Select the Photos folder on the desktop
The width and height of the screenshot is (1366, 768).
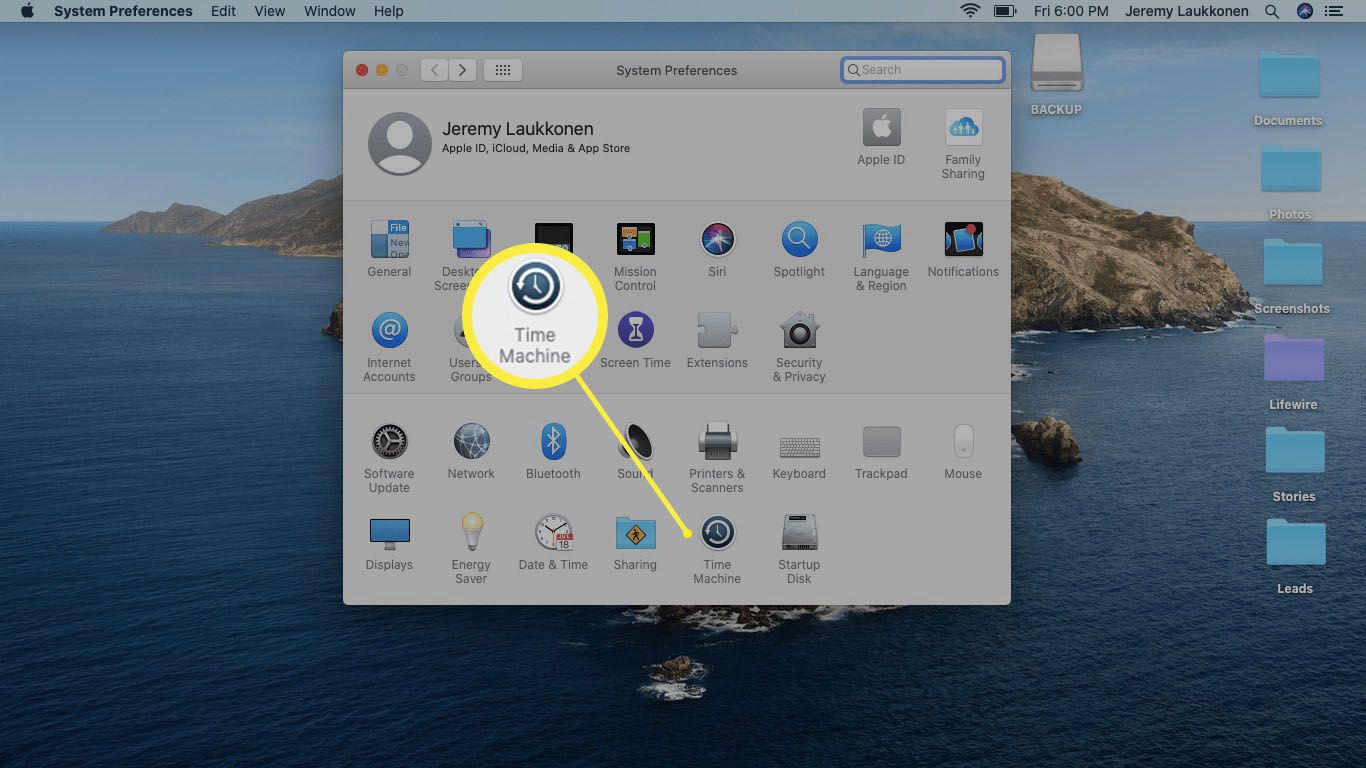(1290, 168)
